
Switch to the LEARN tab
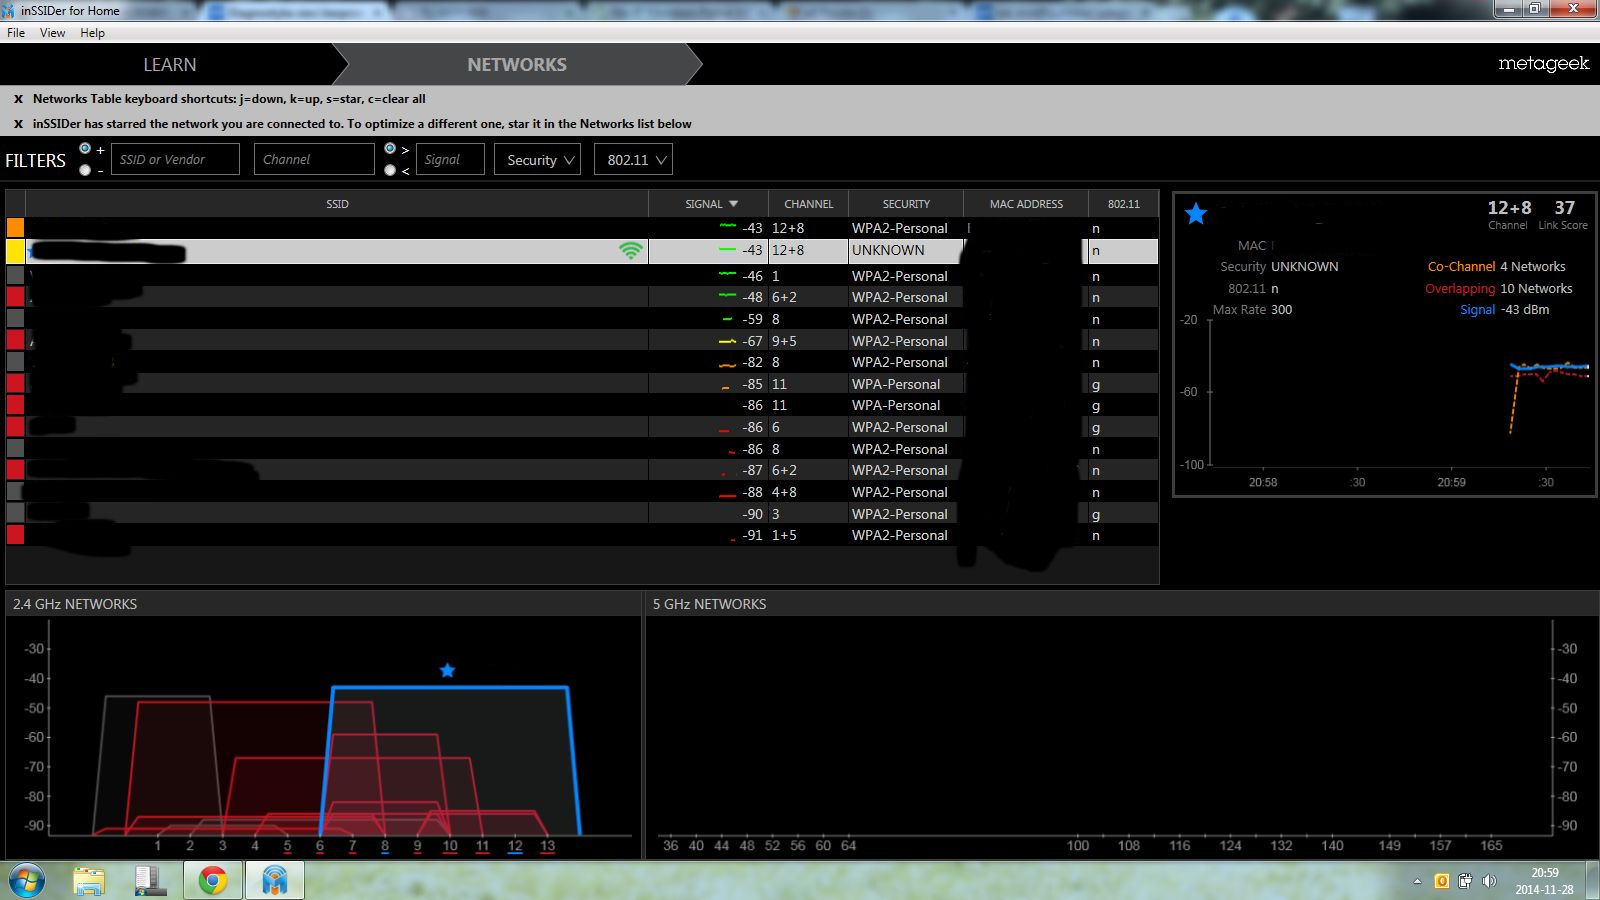169,65
